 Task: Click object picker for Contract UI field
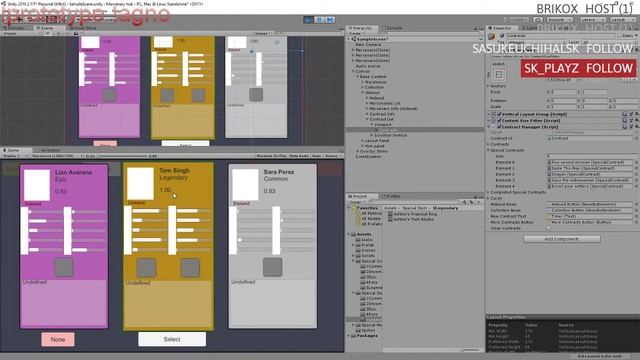[x=636, y=138]
